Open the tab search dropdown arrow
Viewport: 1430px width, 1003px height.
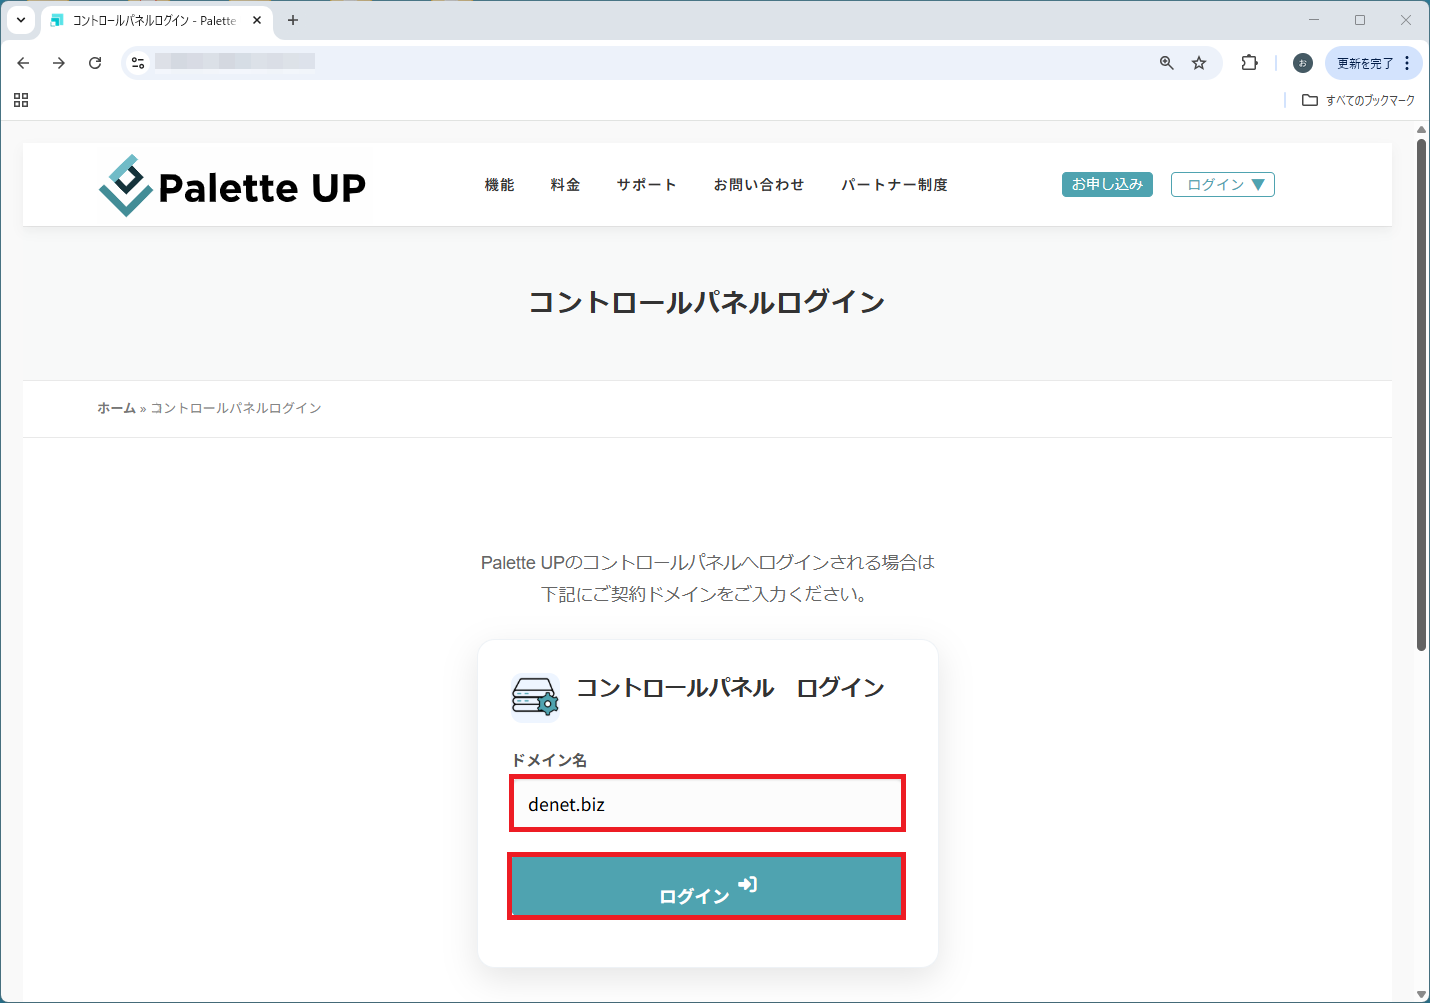click(x=21, y=20)
